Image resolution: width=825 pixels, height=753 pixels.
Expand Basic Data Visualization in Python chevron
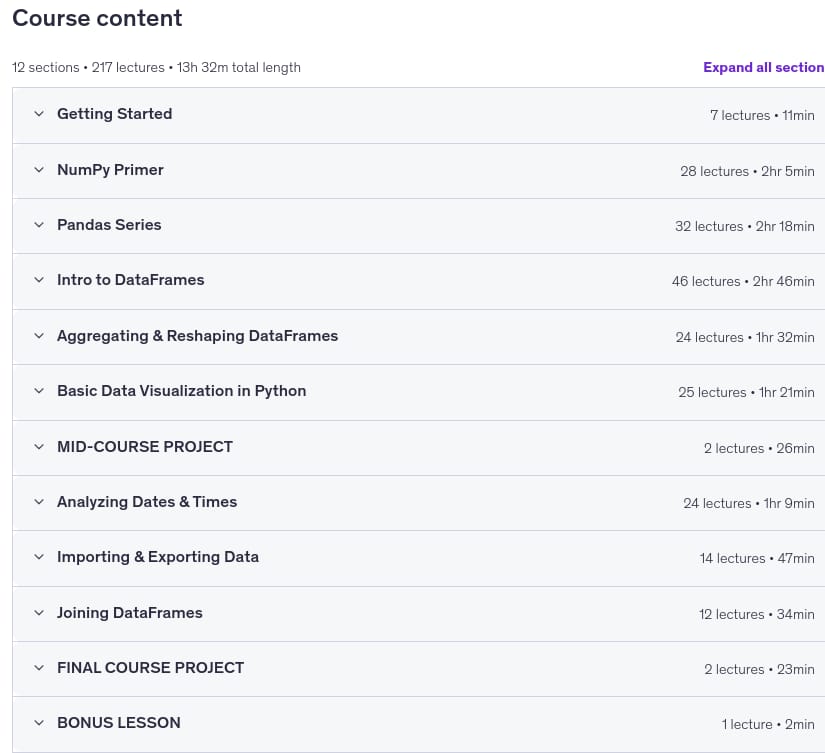[39, 390]
